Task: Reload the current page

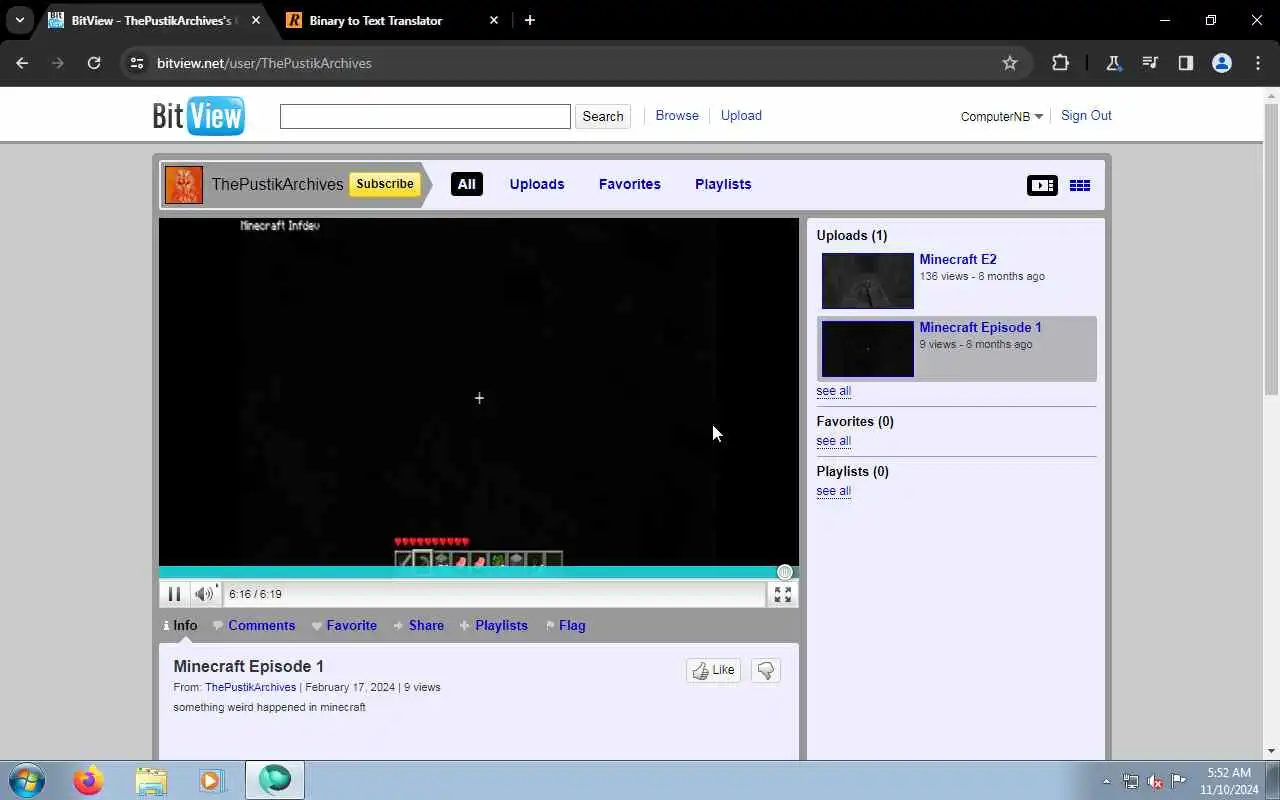Action: [94, 63]
